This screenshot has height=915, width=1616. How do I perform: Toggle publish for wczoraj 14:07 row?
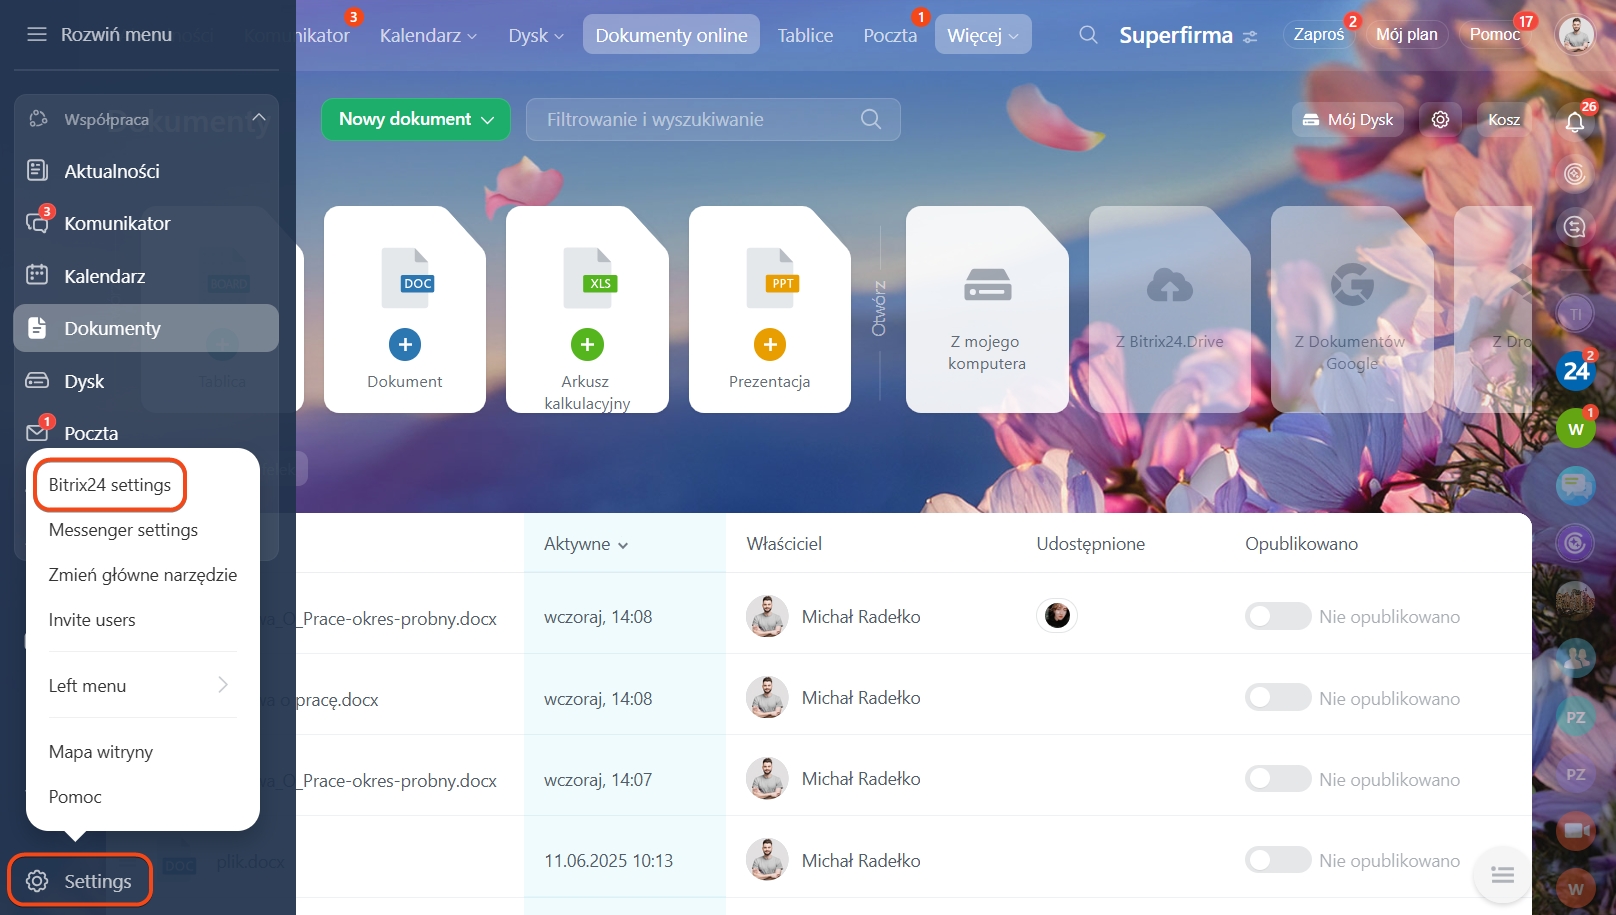pyautogui.click(x=1277, y=779)
